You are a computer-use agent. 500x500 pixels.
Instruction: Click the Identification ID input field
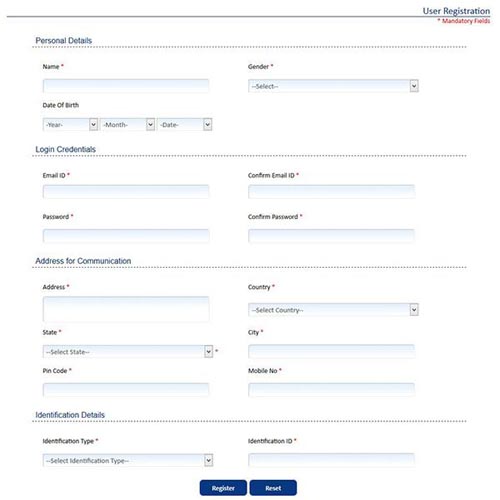tap(331, 460)
